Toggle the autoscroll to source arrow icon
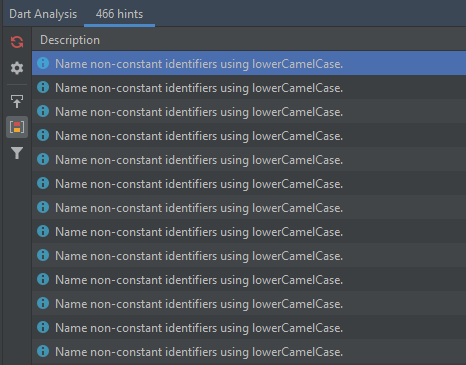 pyautogui.click(x=17, y=101)
